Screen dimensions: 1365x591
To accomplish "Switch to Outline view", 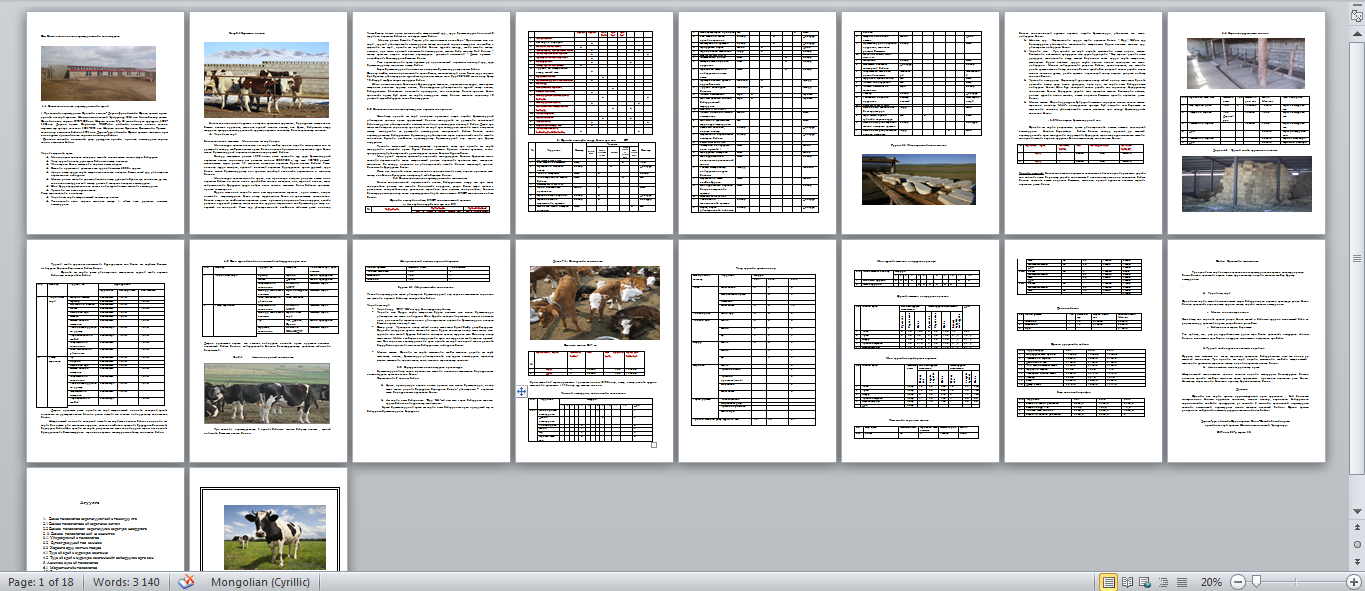I will (1164, 582).
